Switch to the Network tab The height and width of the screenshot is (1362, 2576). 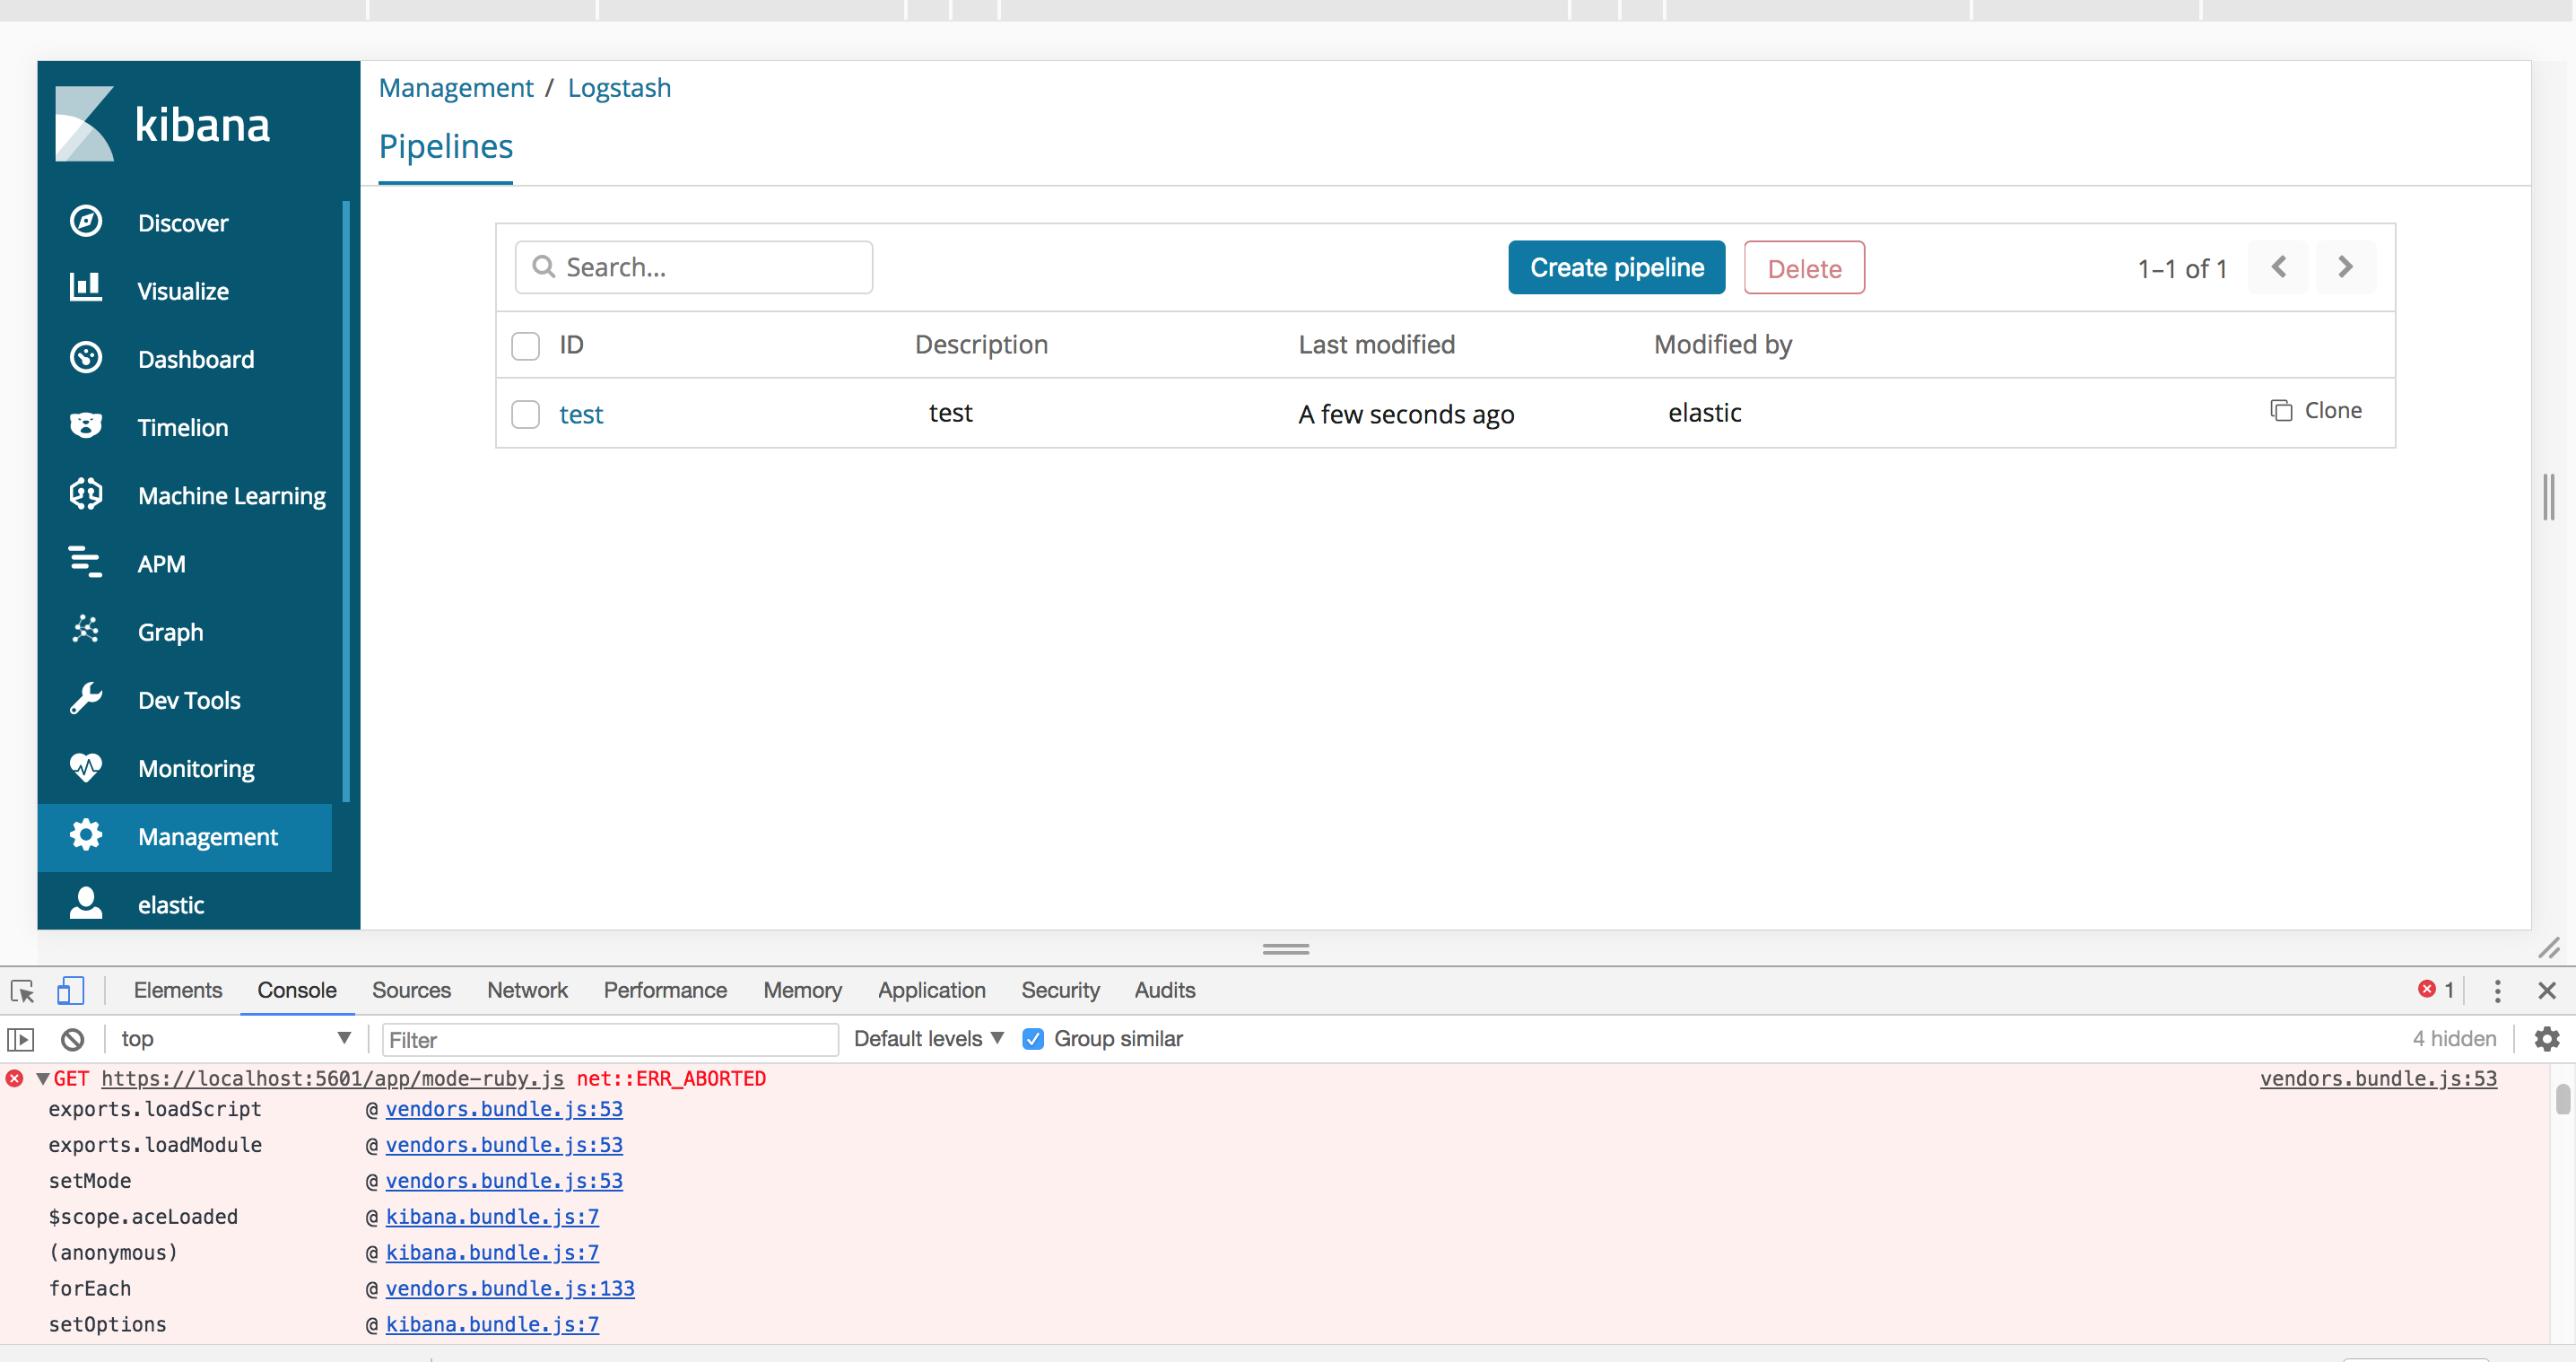pos(527,990)
